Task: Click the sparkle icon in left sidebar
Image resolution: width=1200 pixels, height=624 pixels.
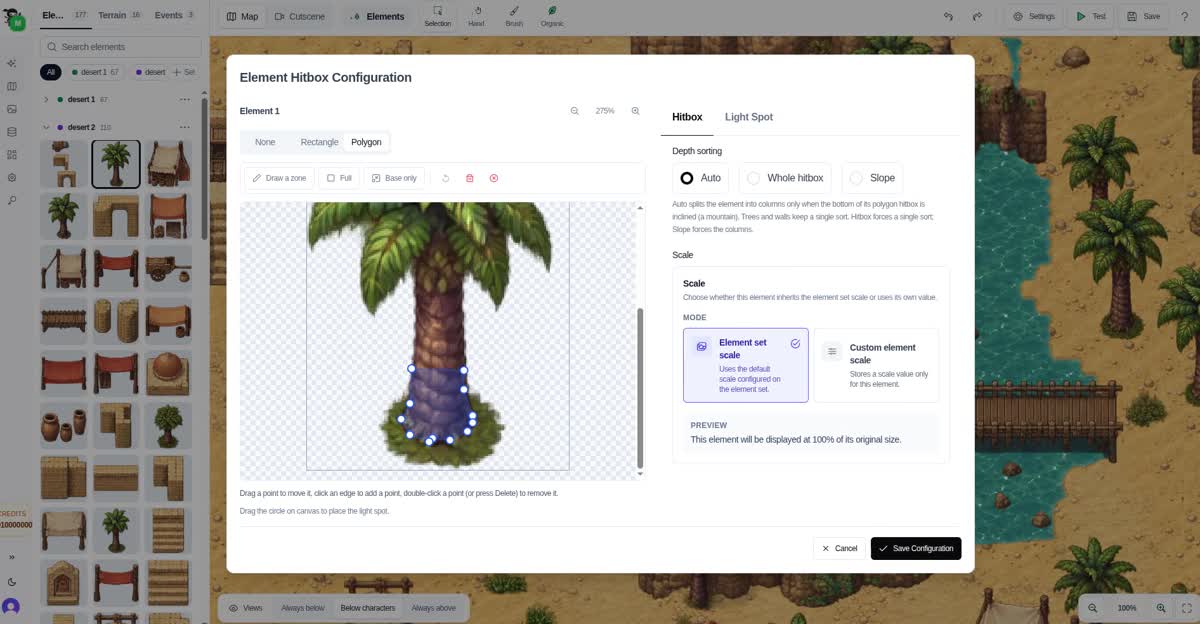Action: point(12,63)
